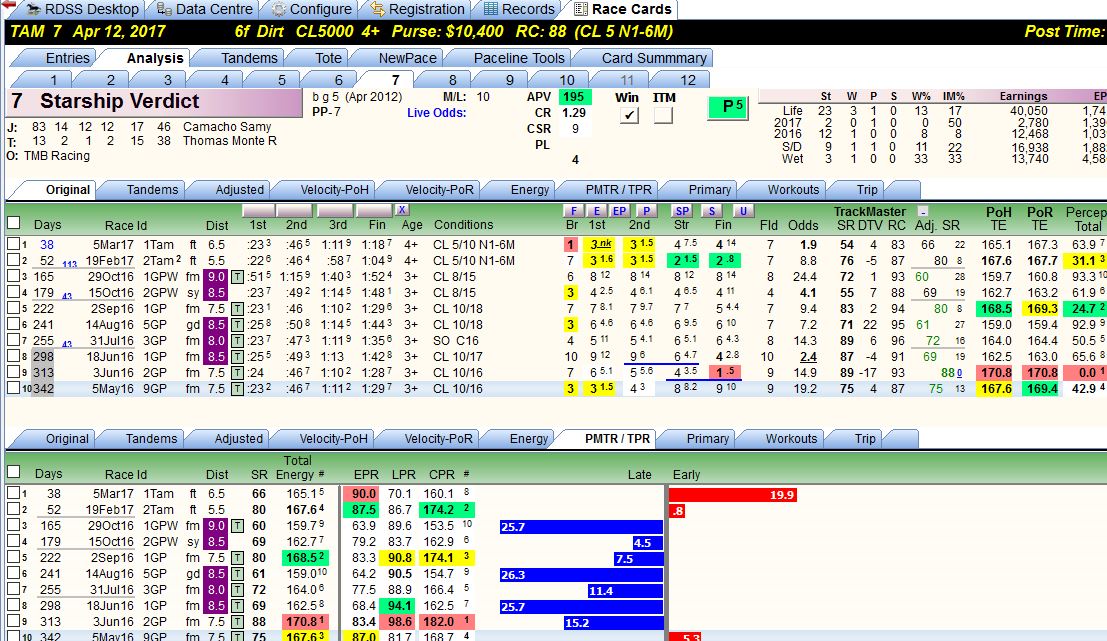Toggle select-all checkbox in Total Energy table header
Screen dimensions: 1107x641
[13, 472]
